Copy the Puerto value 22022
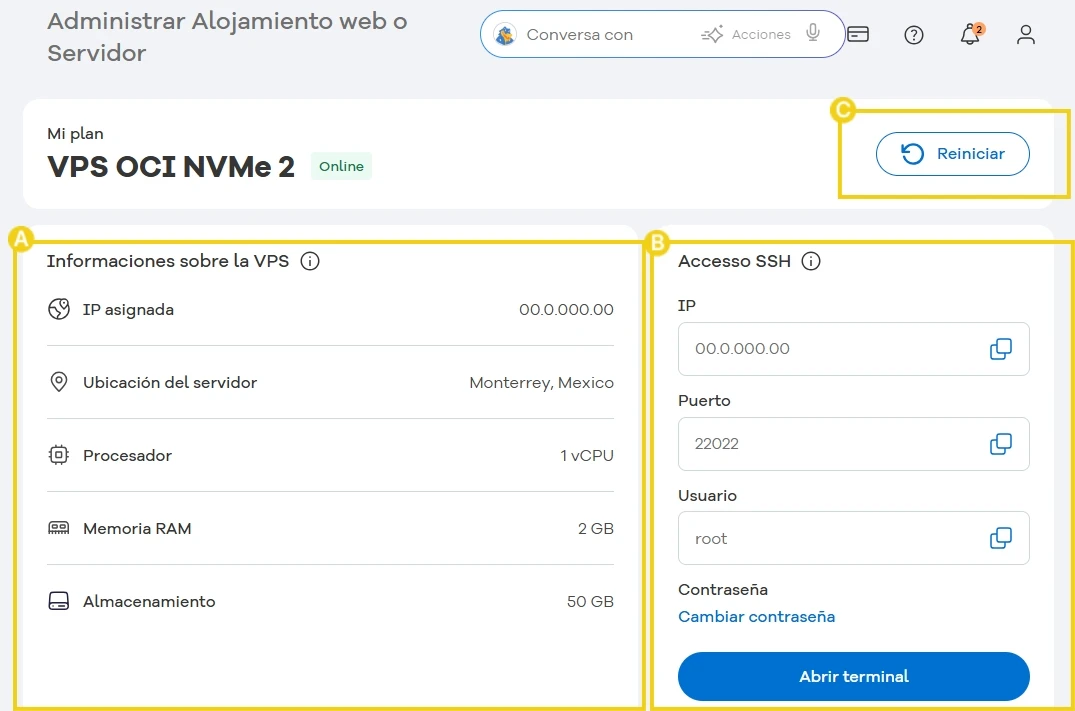The height and width of the screenshot is (711, 1075). point(999,443)
